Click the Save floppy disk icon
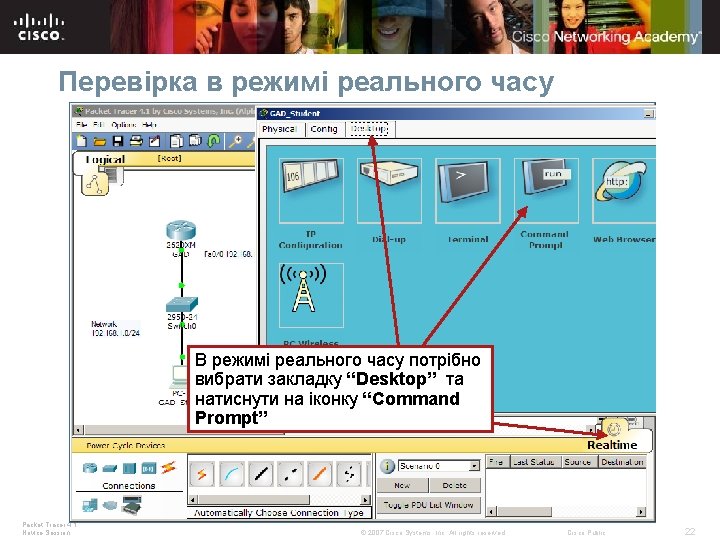The image size is (720, 540). pos(118,141)
